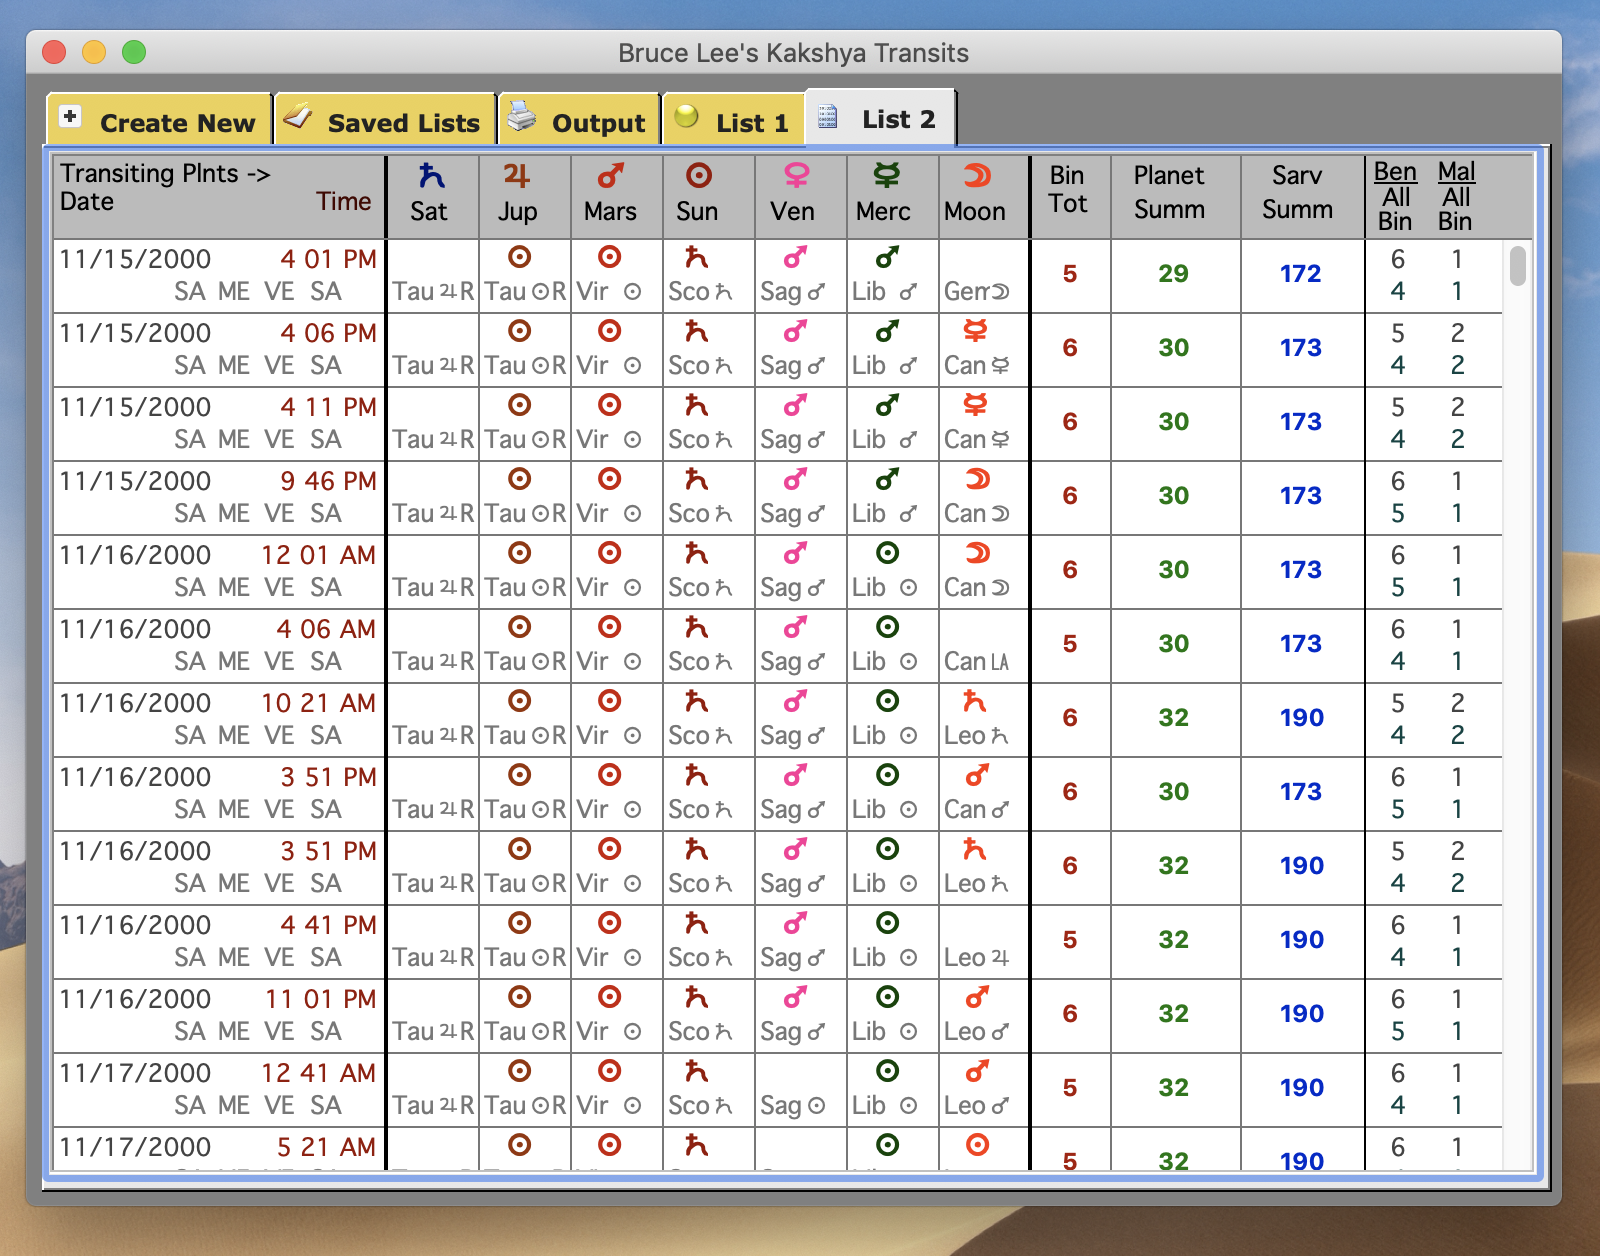The width and height of the screenshot is (1600, 1256).
Task: Click the table's vertical scrollbar thumb
Action: [x=1517, y=266]
